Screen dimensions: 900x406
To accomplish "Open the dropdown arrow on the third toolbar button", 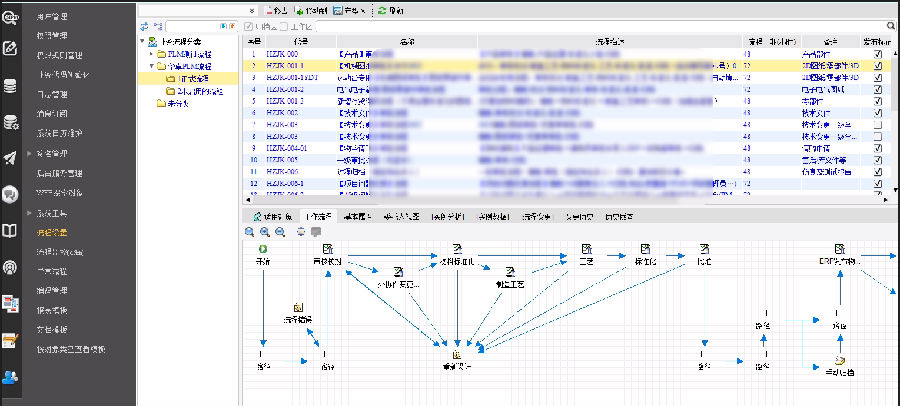I will (362, 9).
